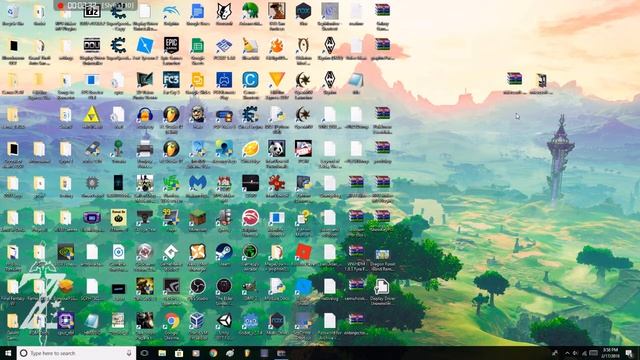Launch the red Roblox Player icon
The width and height of the screenshot is (640, 360).
coord(303,252)
